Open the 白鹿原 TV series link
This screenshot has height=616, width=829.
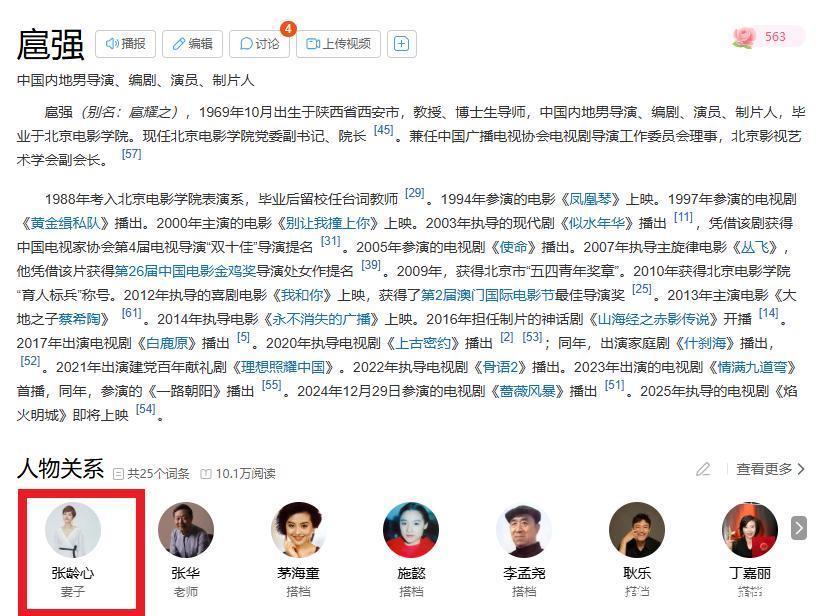coord(167,343)
